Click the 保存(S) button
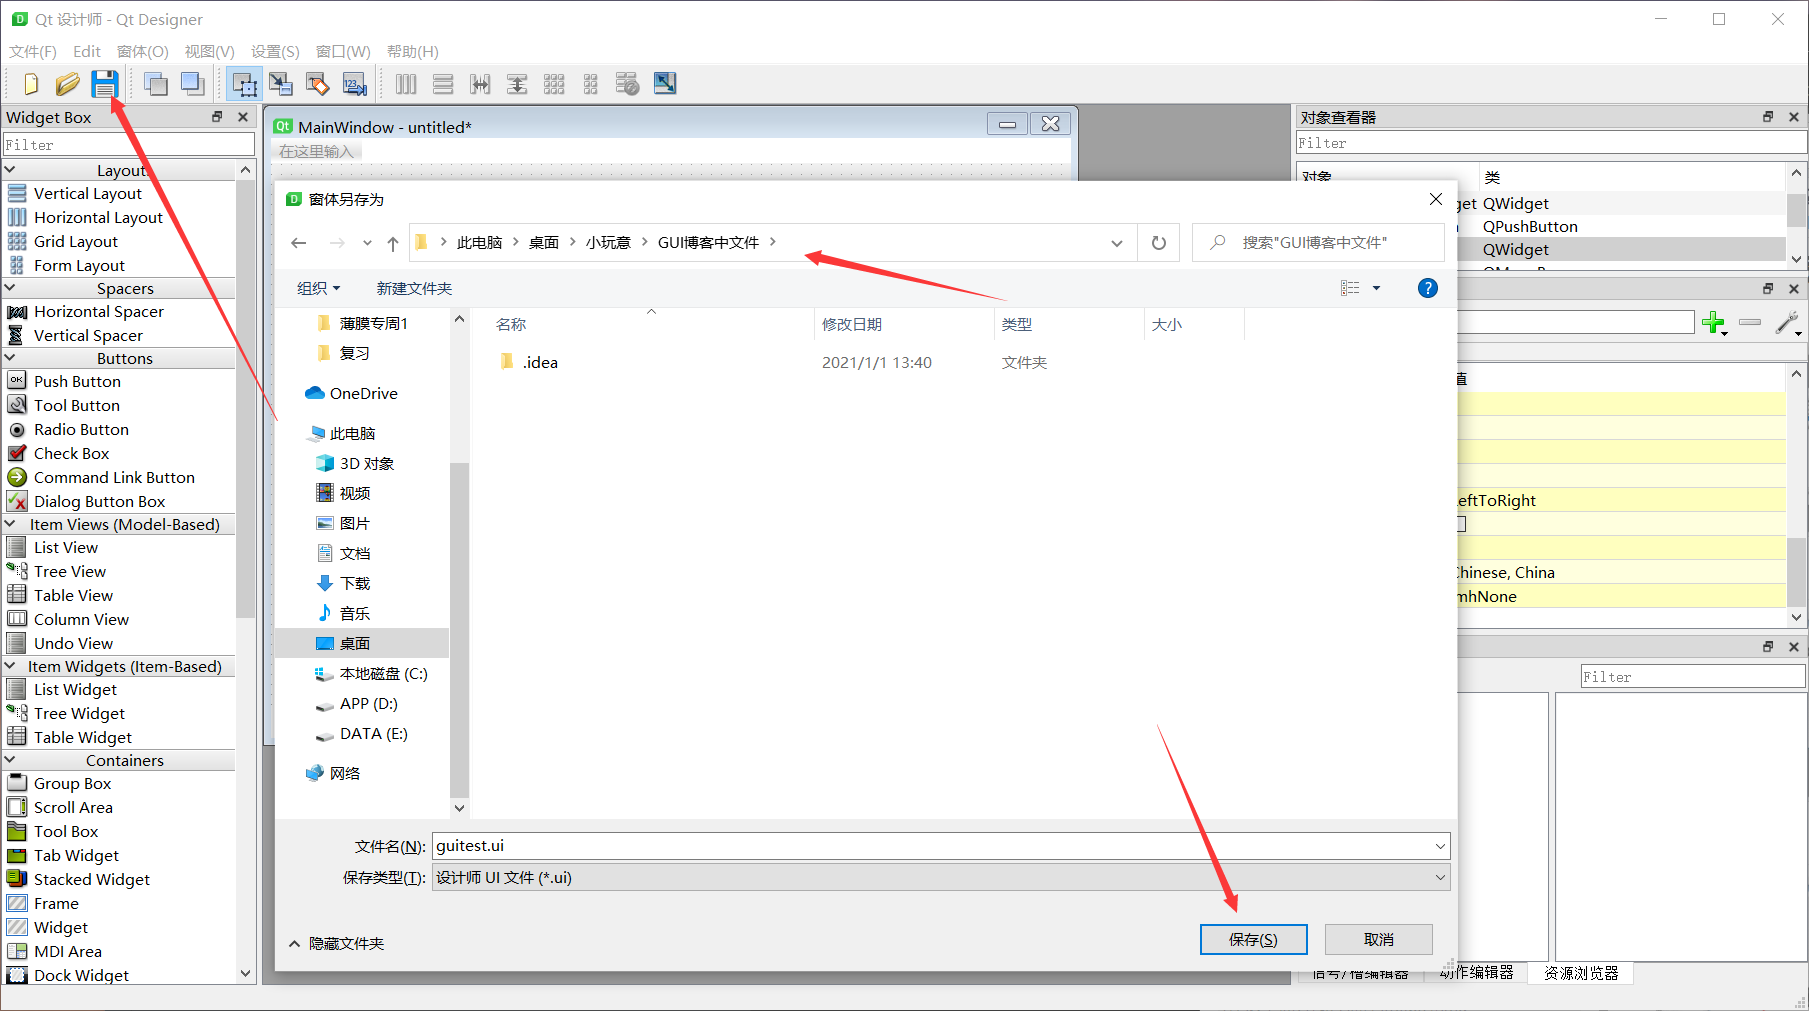This screenshot has width=1809, height=1011. (1253, 938)
